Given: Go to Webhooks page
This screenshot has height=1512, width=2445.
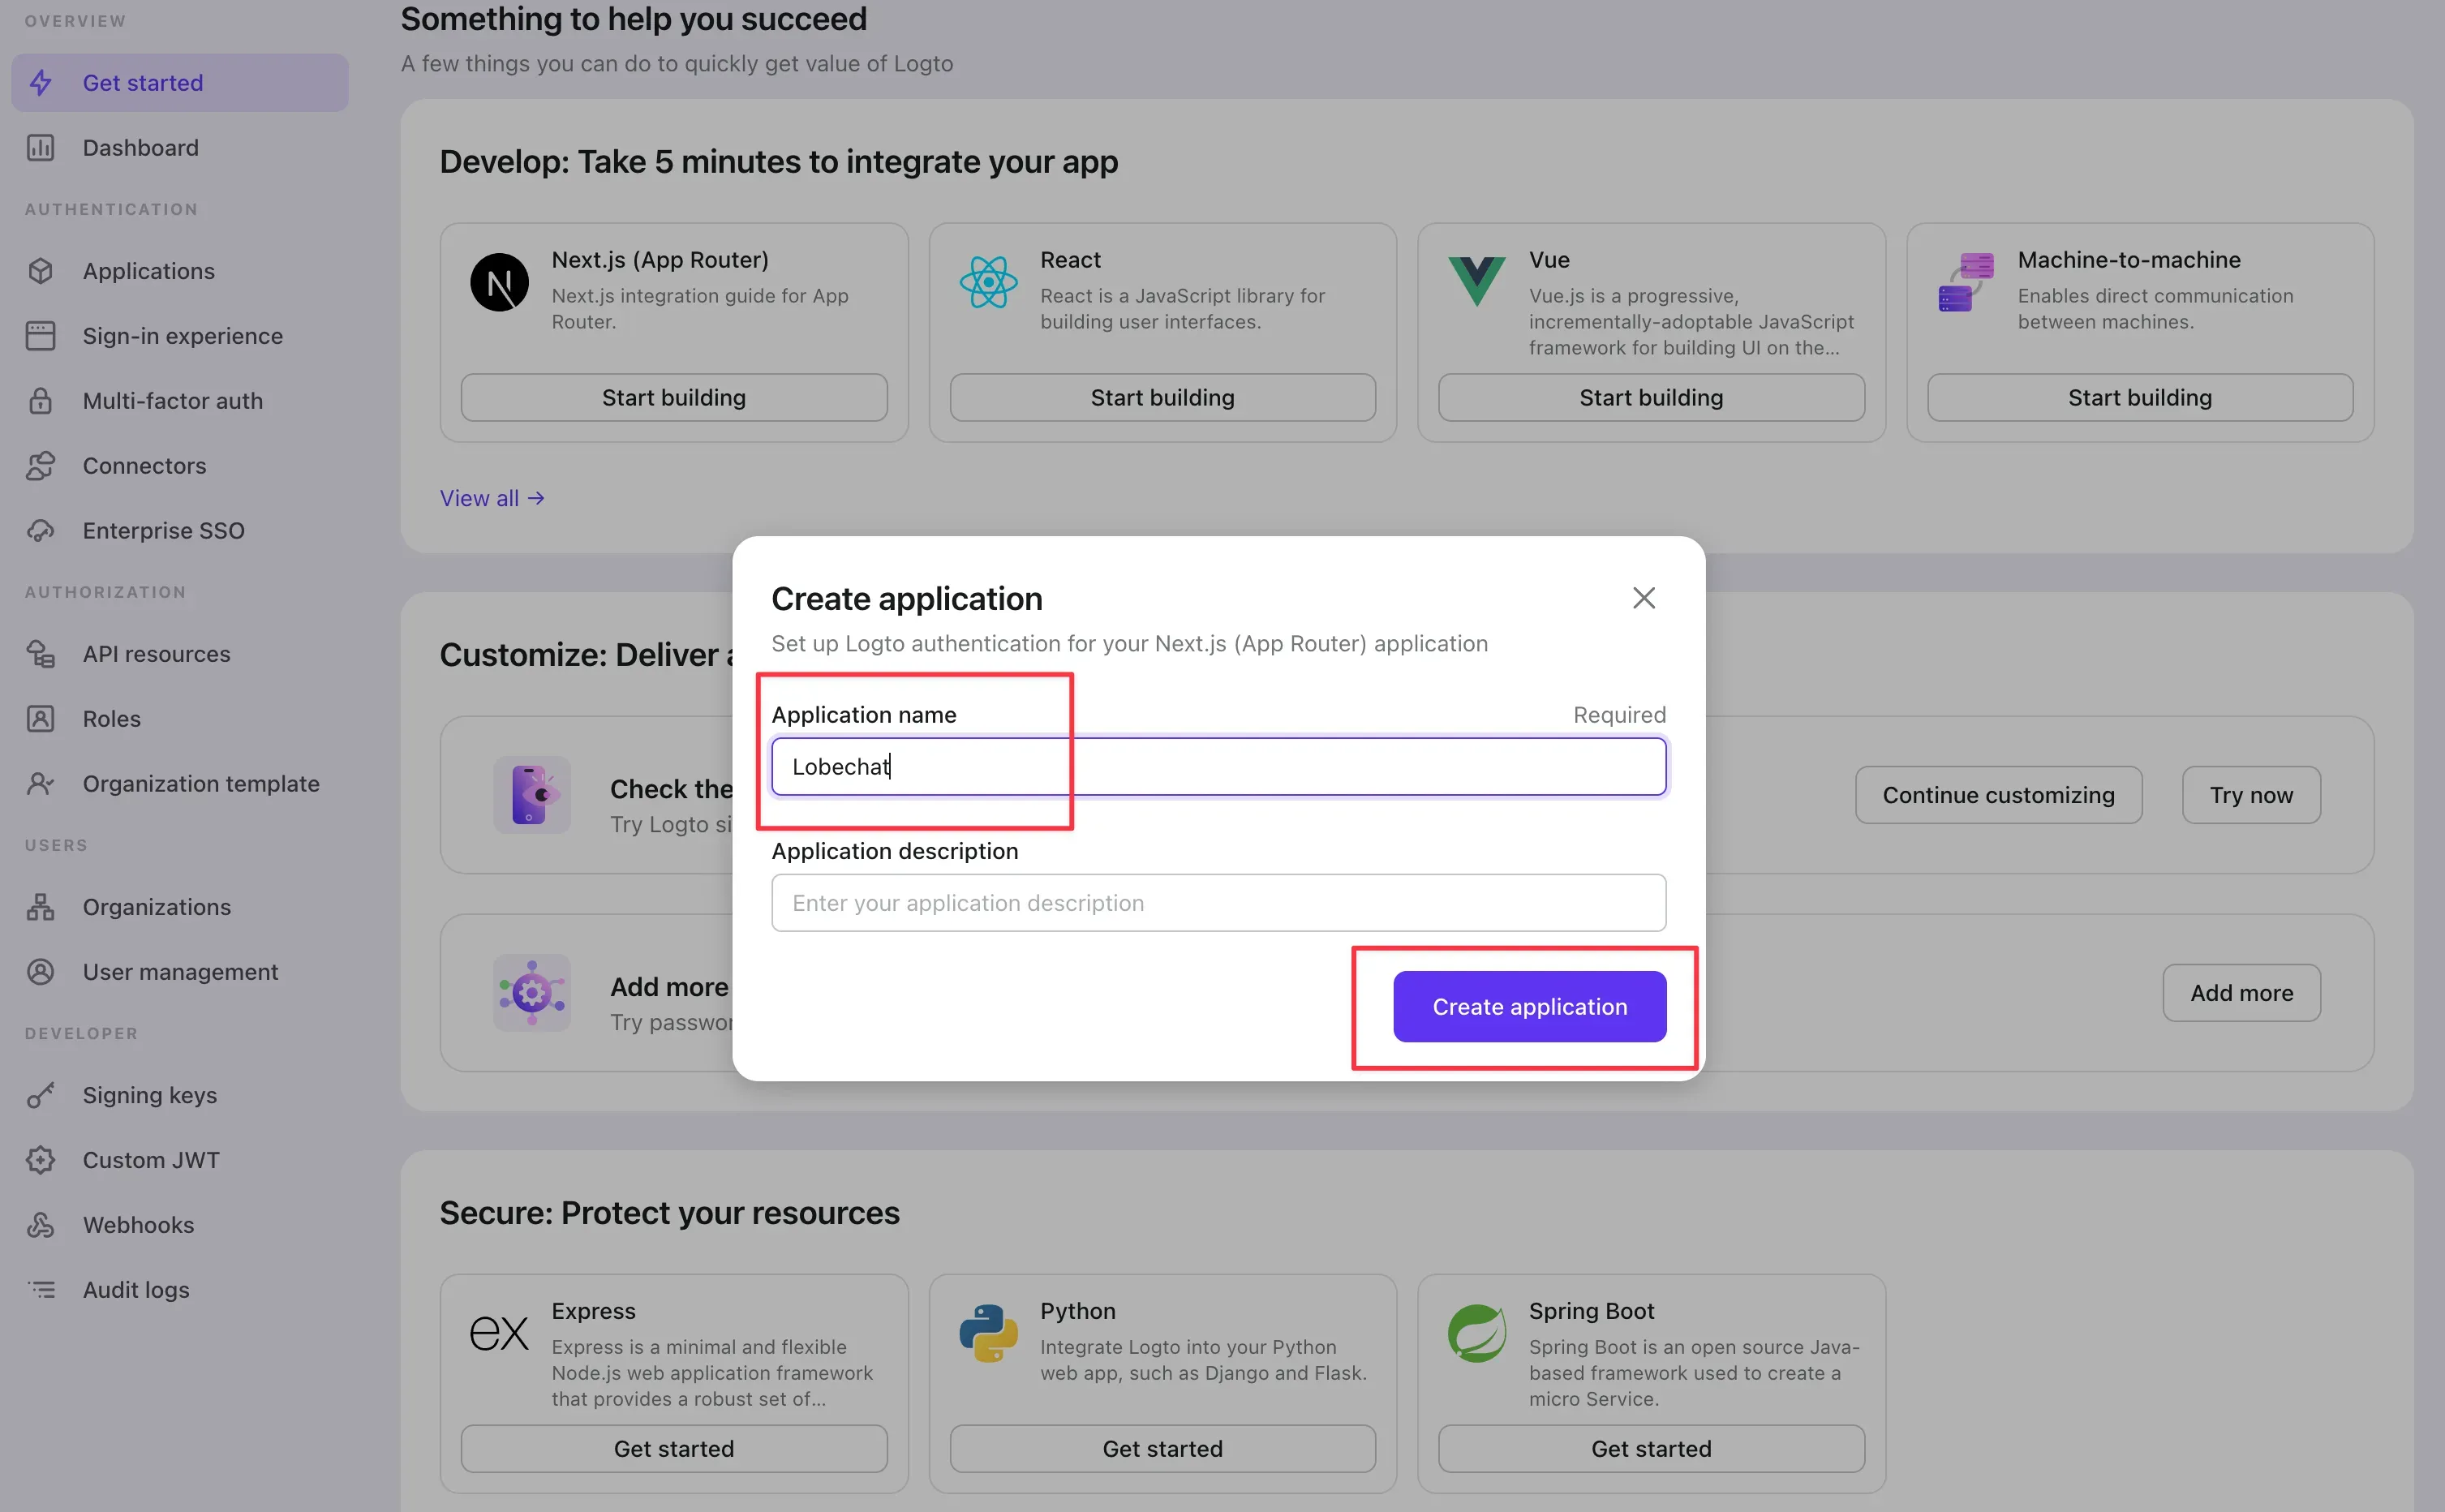Looking at the screenshot, I should point(180,1225).
